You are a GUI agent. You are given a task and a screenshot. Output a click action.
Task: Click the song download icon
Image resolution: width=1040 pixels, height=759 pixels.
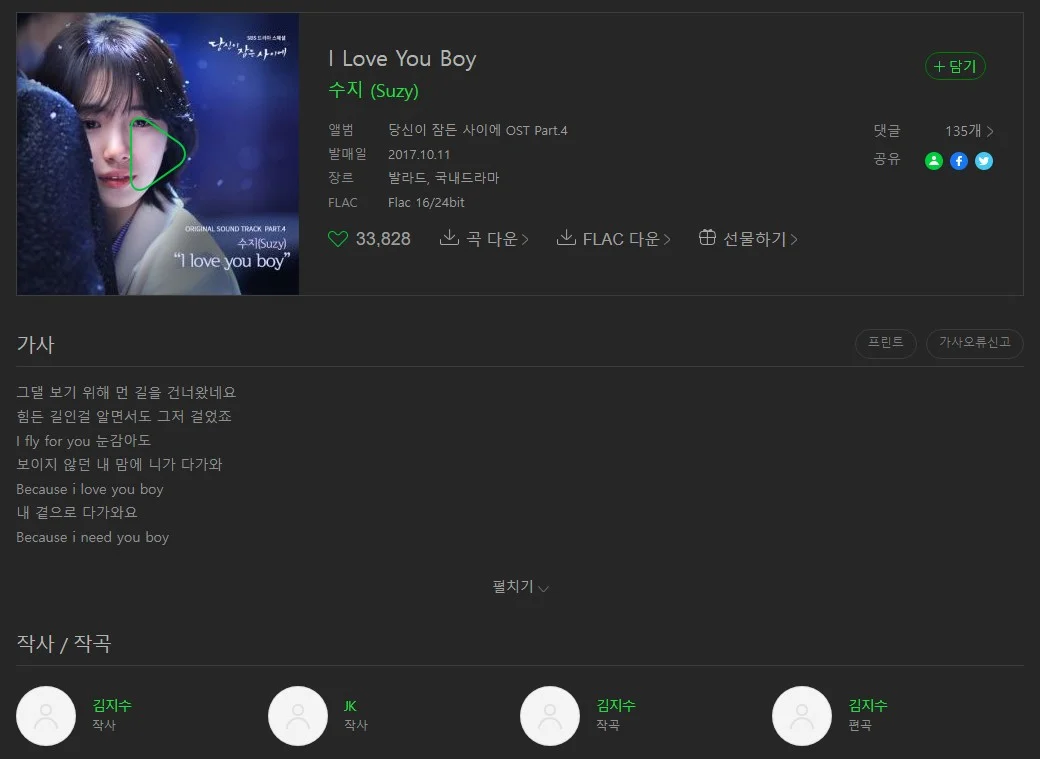(x=449, y=238)
